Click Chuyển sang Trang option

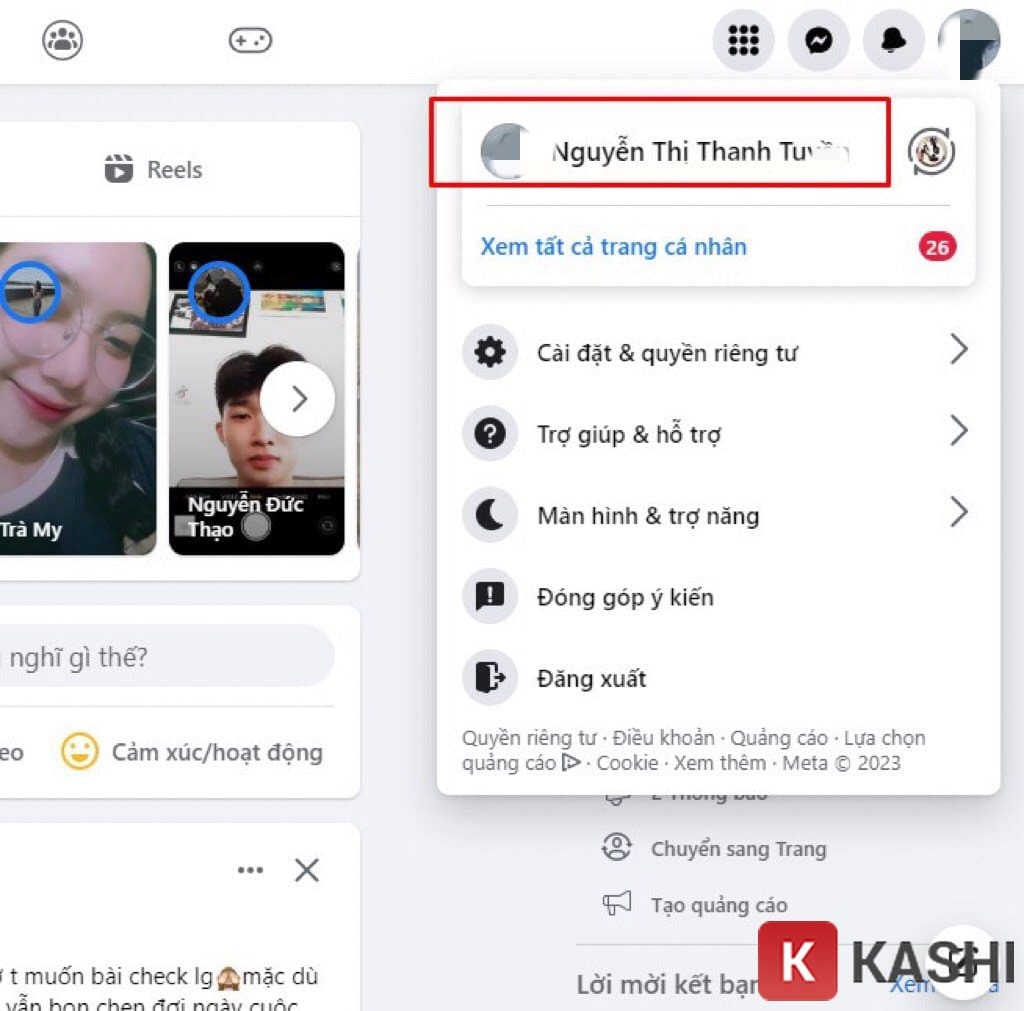pos(740,849)
